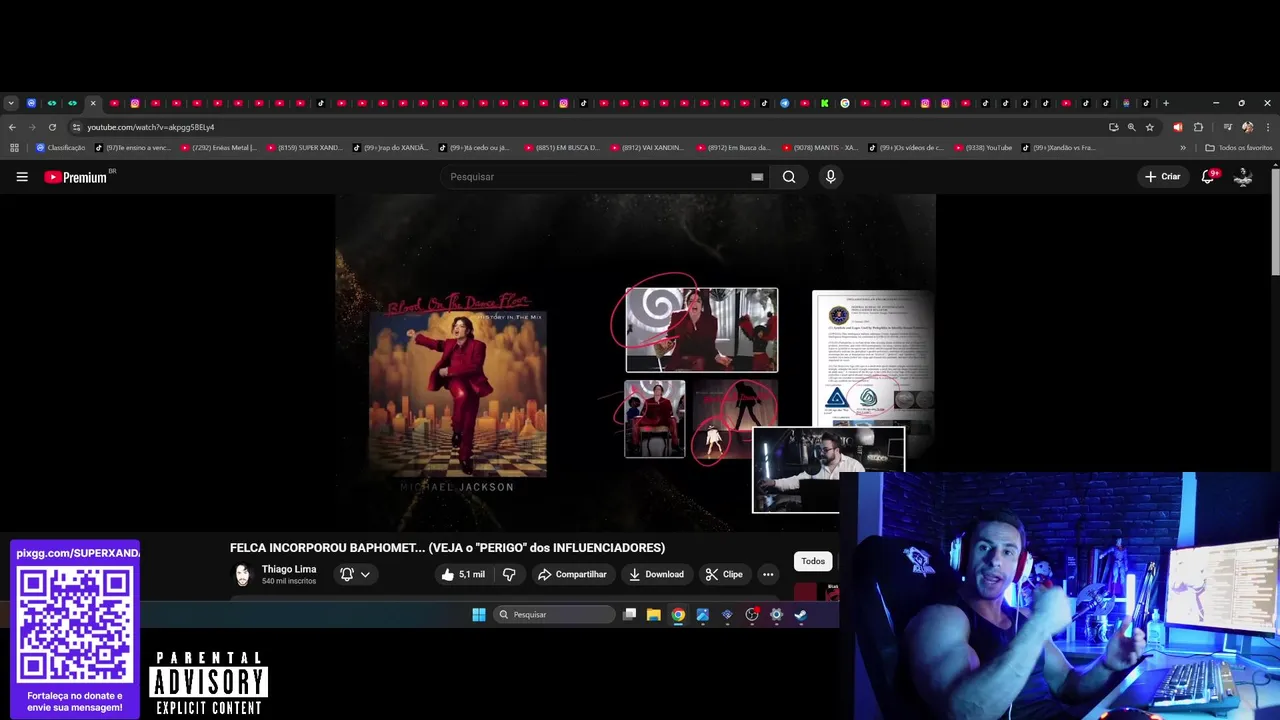The width and height of the screenshot is (1280, 720).
Task: Click the Clipe button
Action: 724,574
